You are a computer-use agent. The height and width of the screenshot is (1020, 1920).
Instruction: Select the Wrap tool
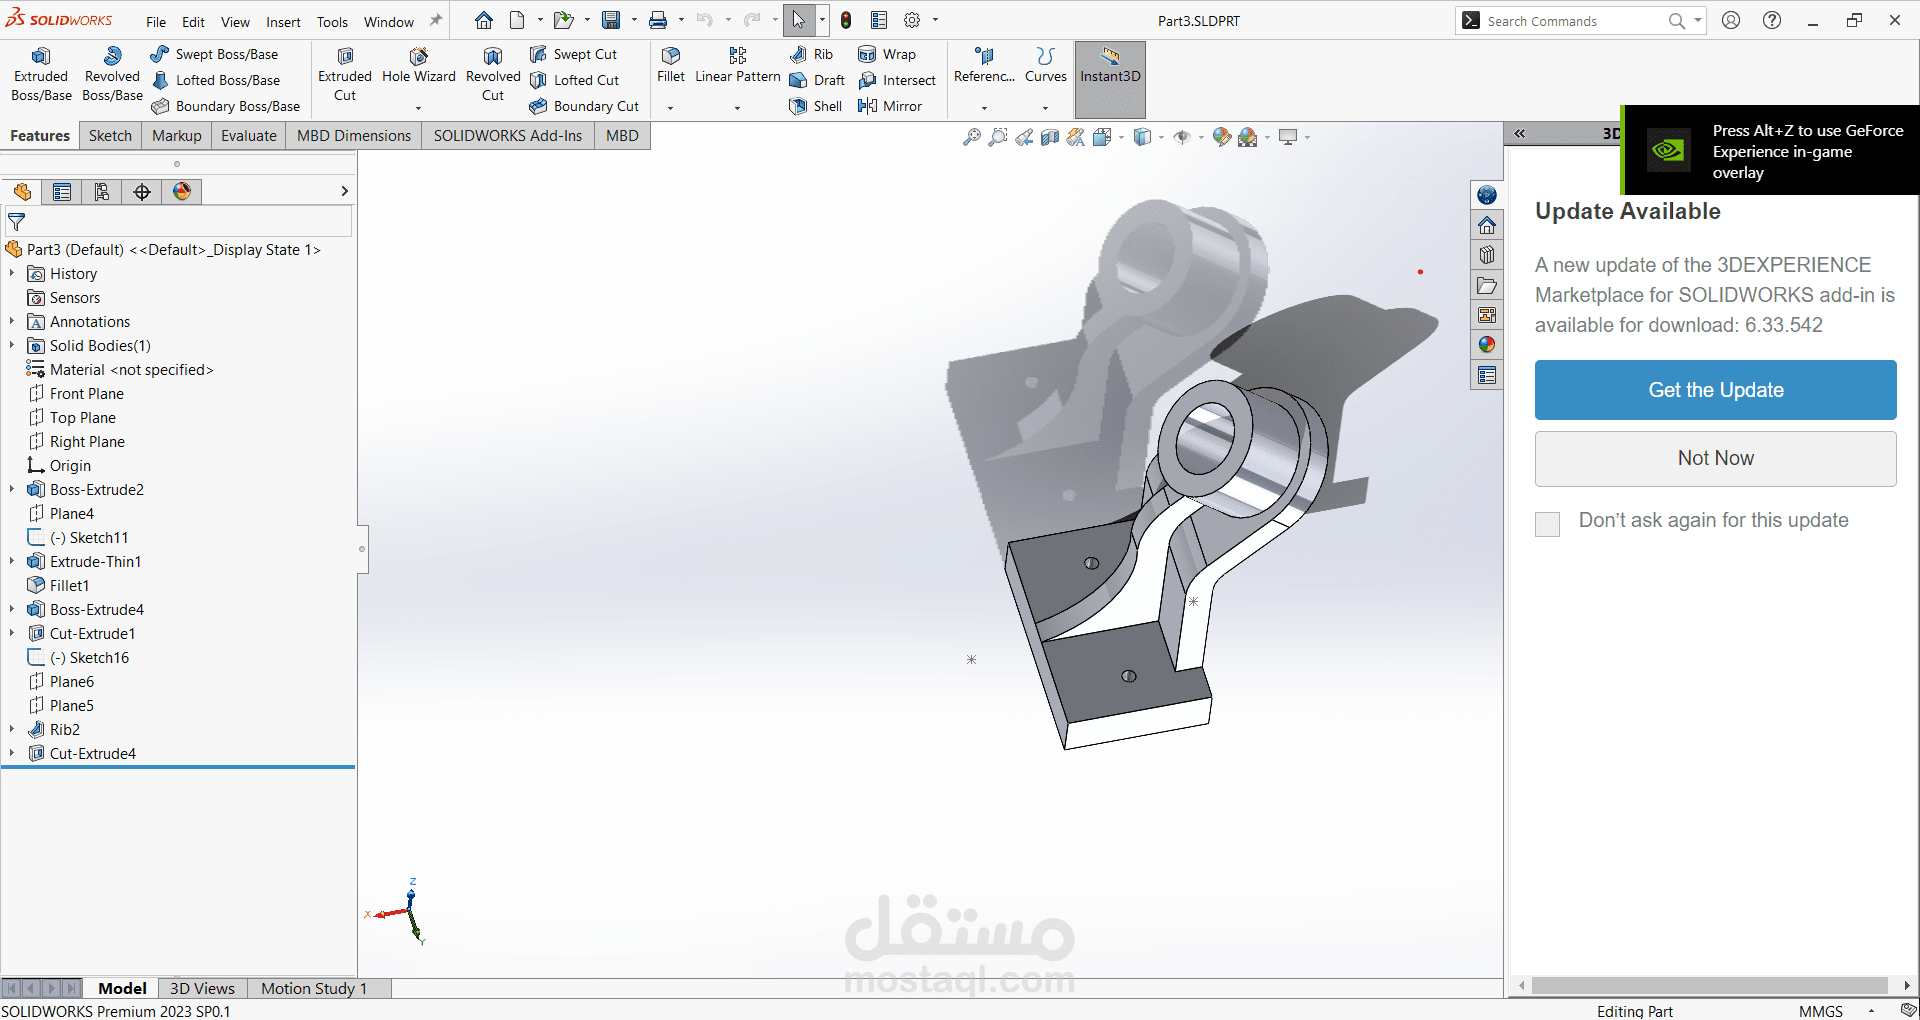(887, 54)
